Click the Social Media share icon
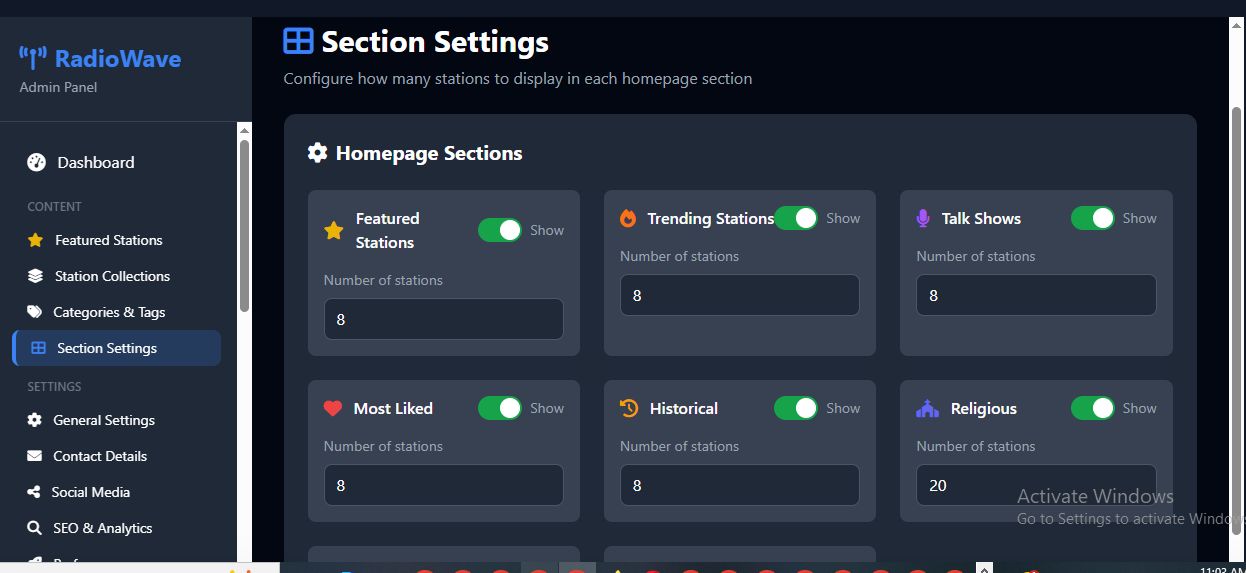This screenshot has width=1246, height=573. coord(35,492)
